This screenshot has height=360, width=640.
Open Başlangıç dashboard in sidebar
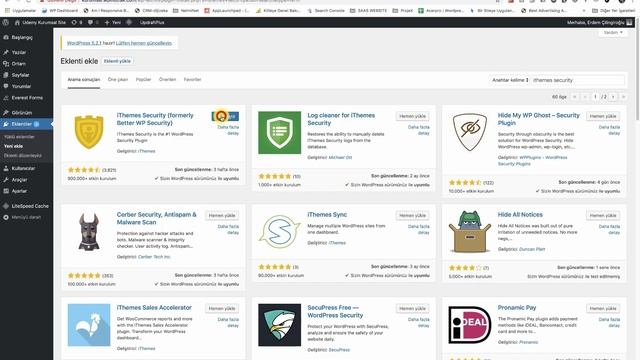tap(22, 38)
